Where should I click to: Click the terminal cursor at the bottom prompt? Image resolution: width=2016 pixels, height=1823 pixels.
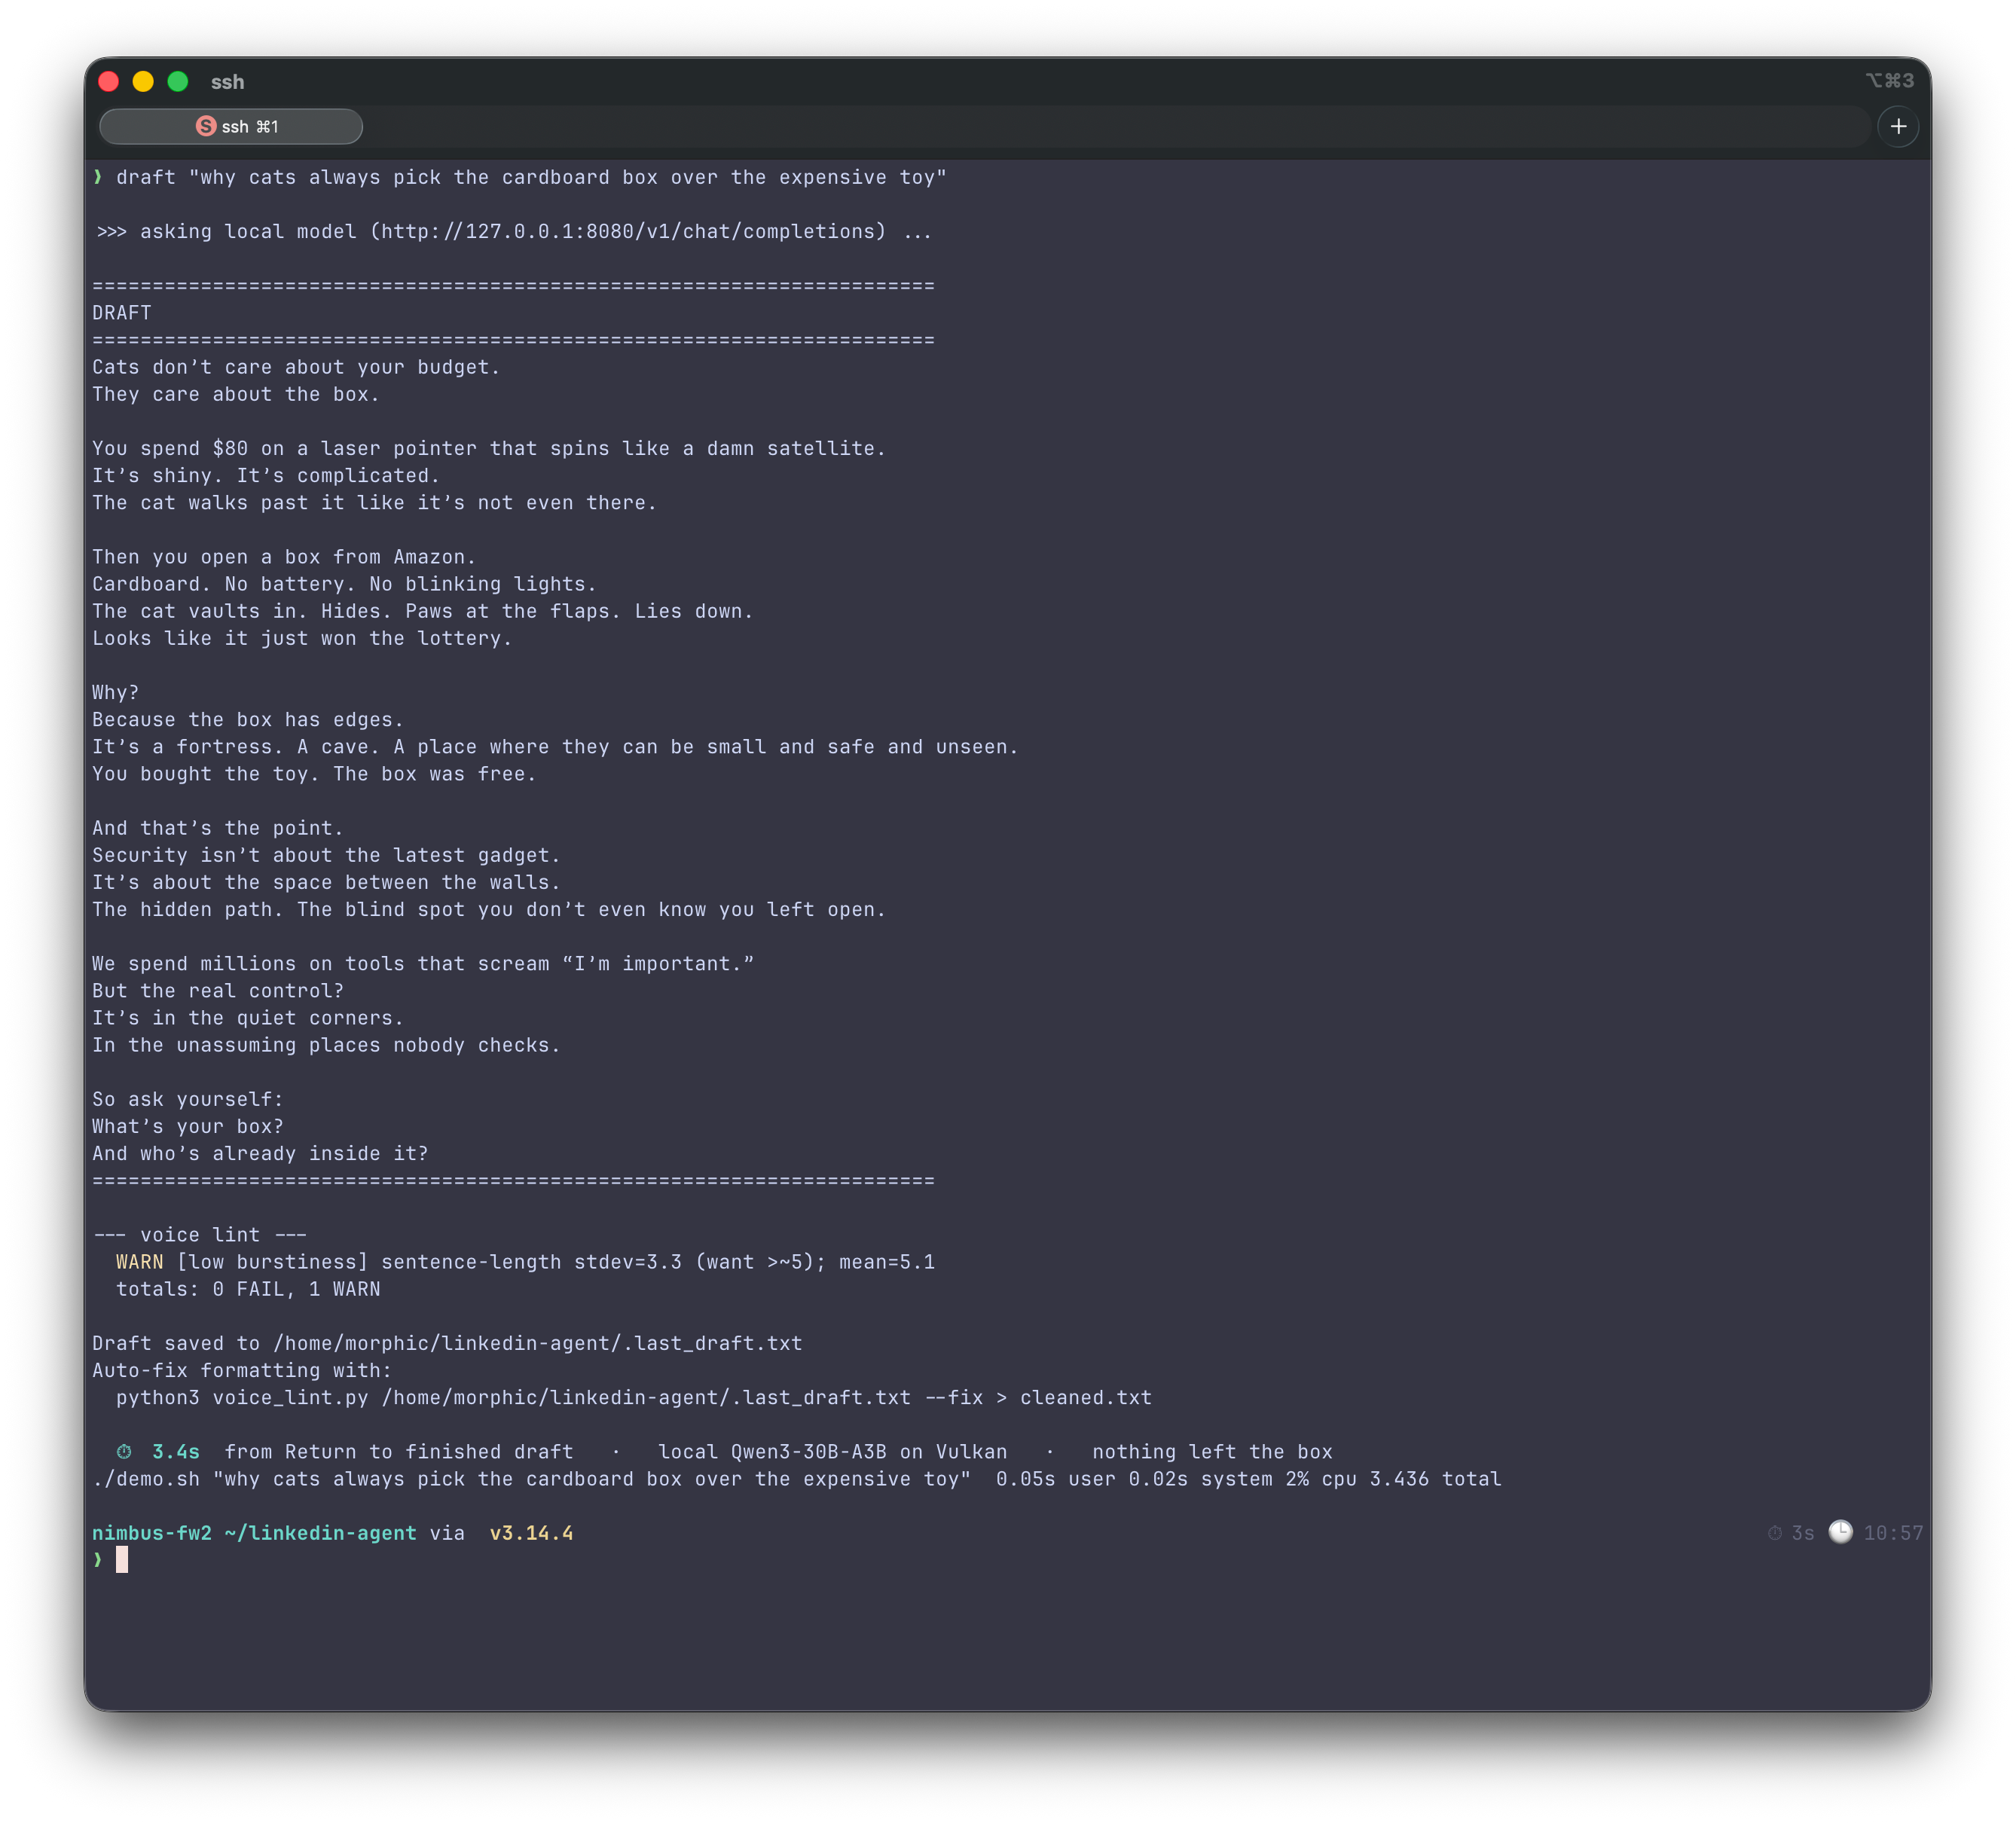click(122, 1560)
